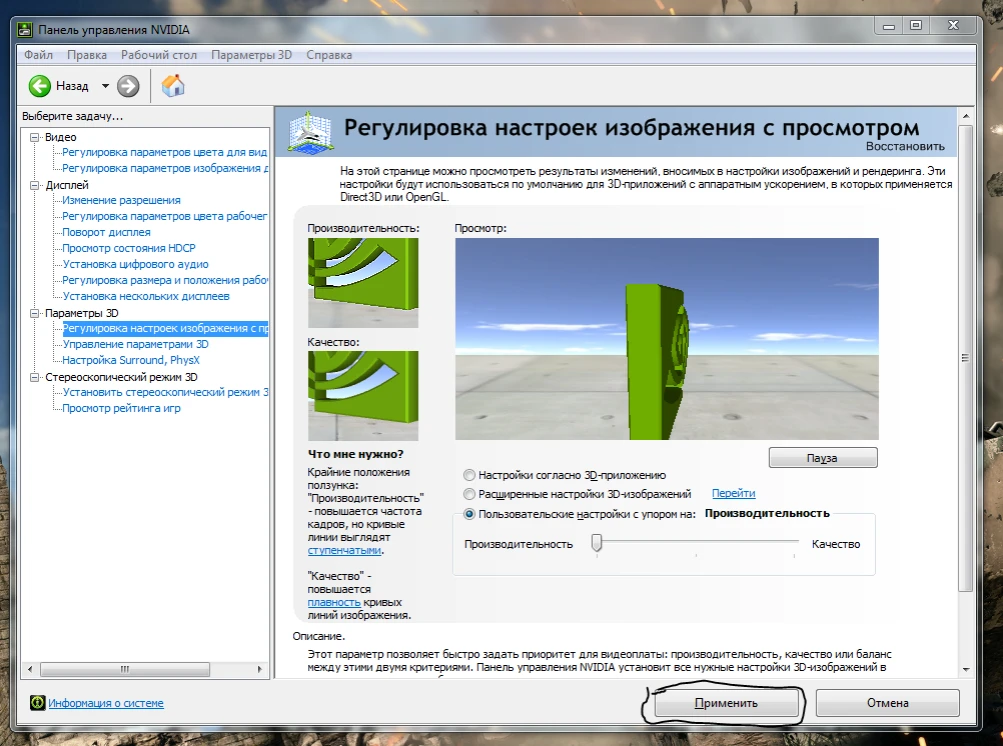1003x746 pixels.
Task: Collapse the Видео tree section
Action: [35, 137]
